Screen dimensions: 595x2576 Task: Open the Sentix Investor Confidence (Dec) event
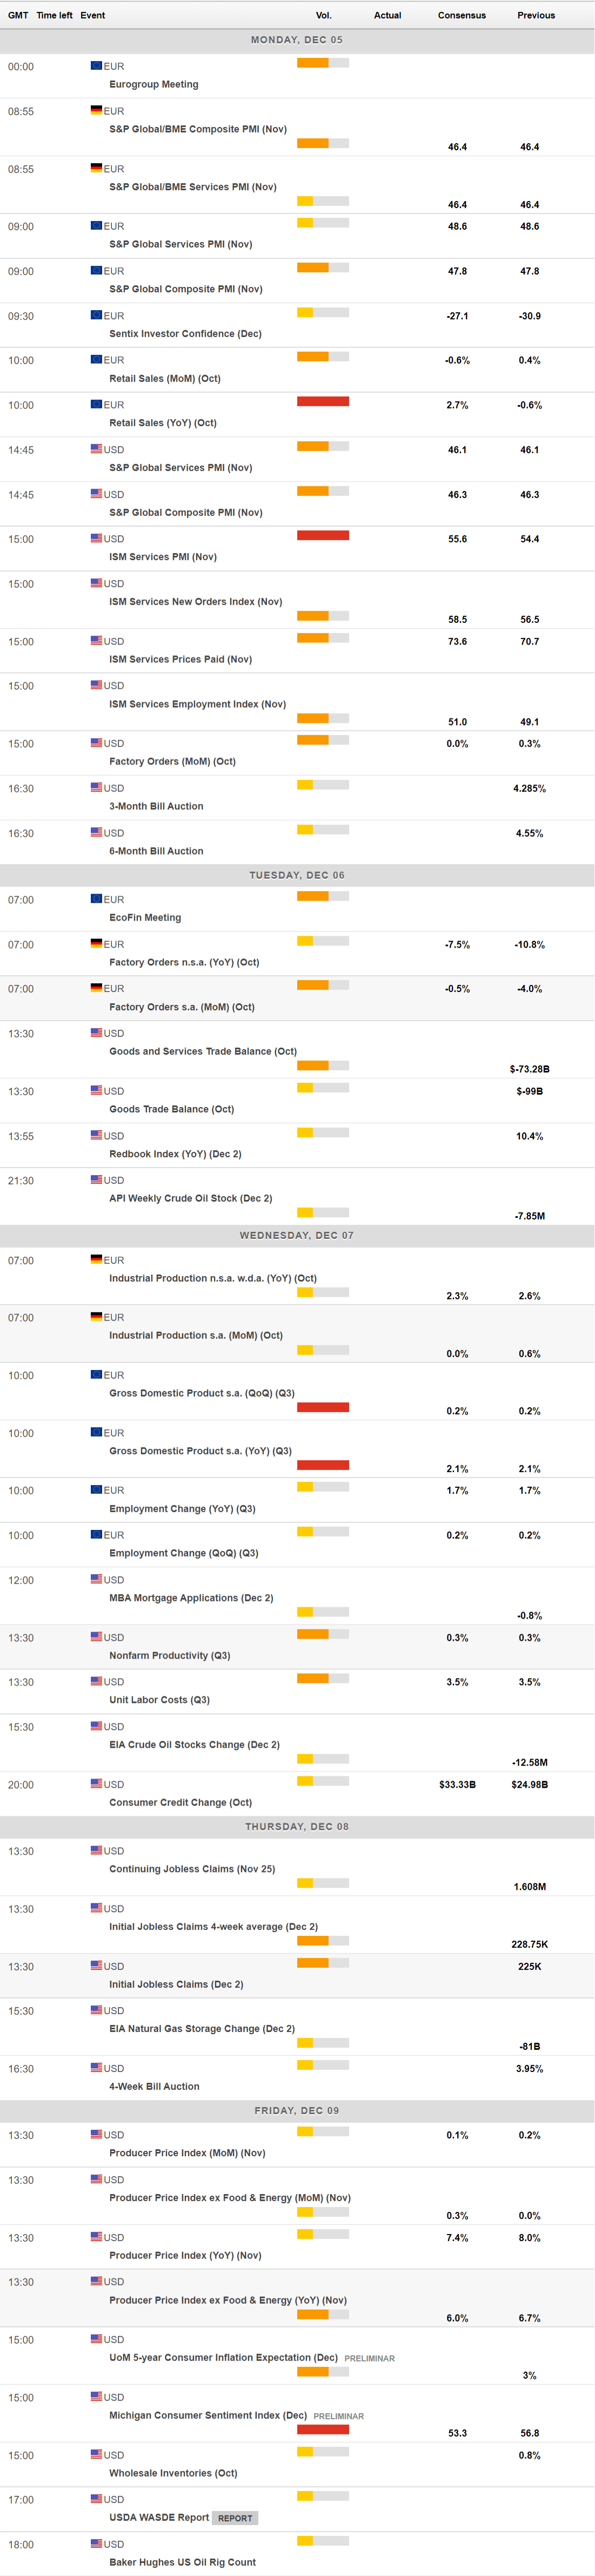[185, 334]
